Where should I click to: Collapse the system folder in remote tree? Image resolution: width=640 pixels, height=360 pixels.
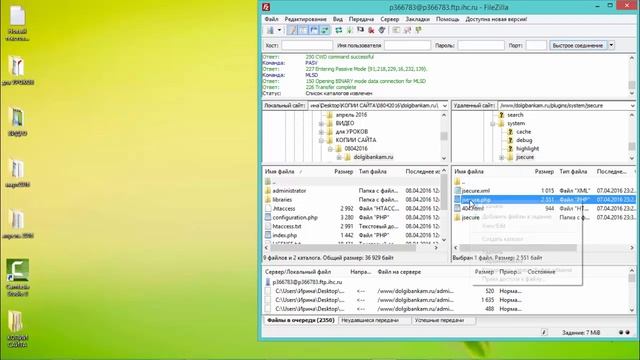coord(493,123)
